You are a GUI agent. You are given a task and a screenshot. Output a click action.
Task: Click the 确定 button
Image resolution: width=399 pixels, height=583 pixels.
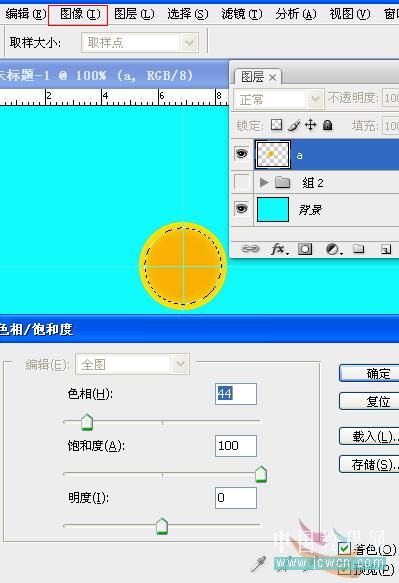pos(369,373)
